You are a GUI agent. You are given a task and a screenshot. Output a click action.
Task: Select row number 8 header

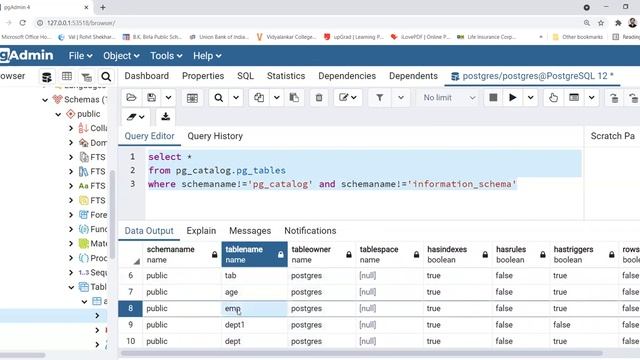tap(131, 309)
